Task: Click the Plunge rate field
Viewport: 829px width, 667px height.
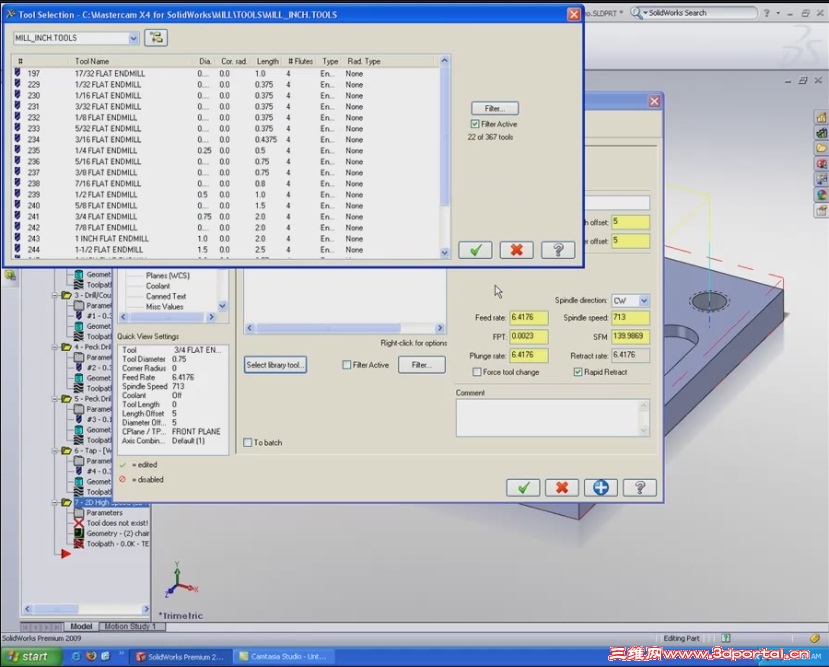Action: click(528, 355)
